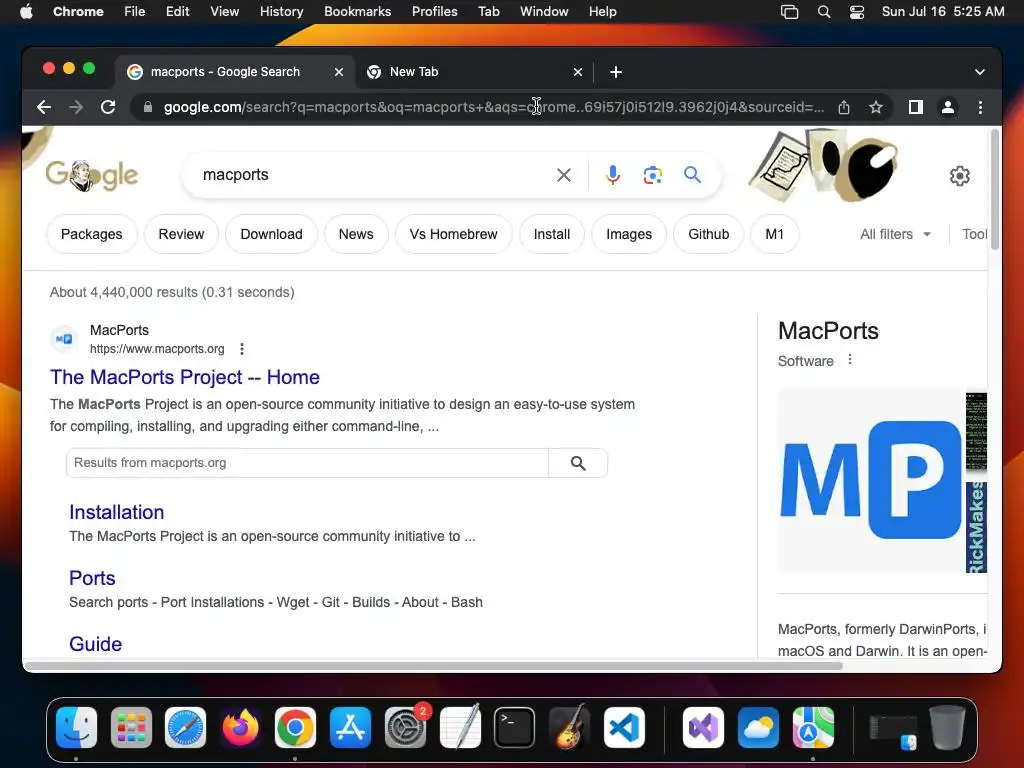This screenshot has height=768, width=1024.
Task: Bookmark this page with the star icon
Action: tap(876, 107)
